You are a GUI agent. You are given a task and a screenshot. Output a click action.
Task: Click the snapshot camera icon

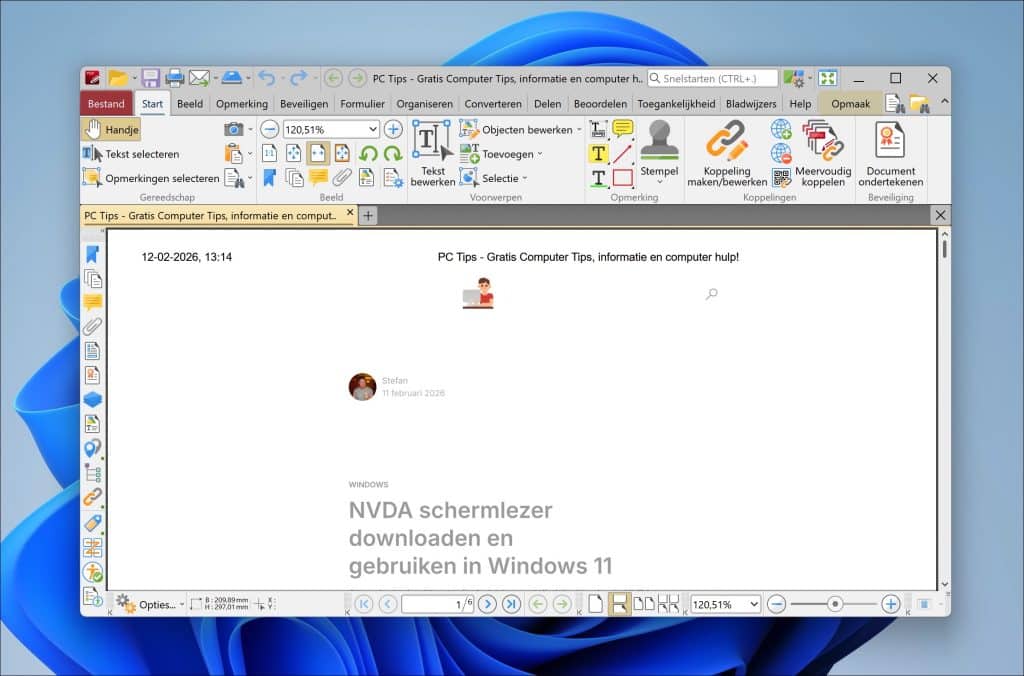[236, 128]
